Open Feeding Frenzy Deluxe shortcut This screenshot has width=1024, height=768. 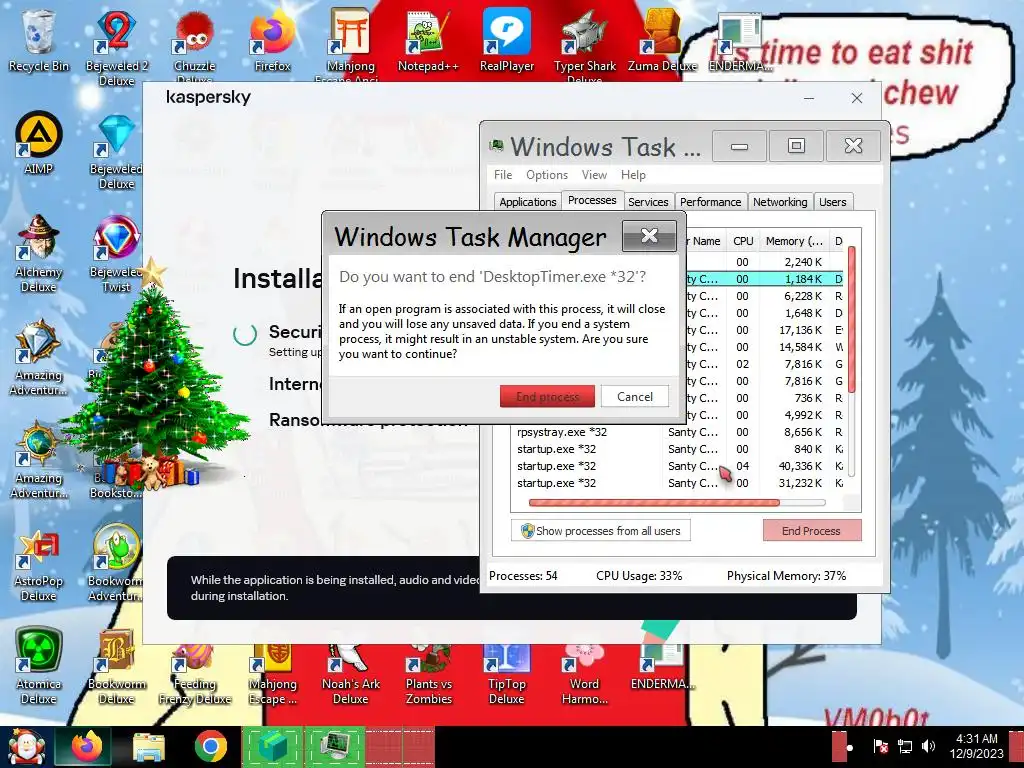(195, 675)
